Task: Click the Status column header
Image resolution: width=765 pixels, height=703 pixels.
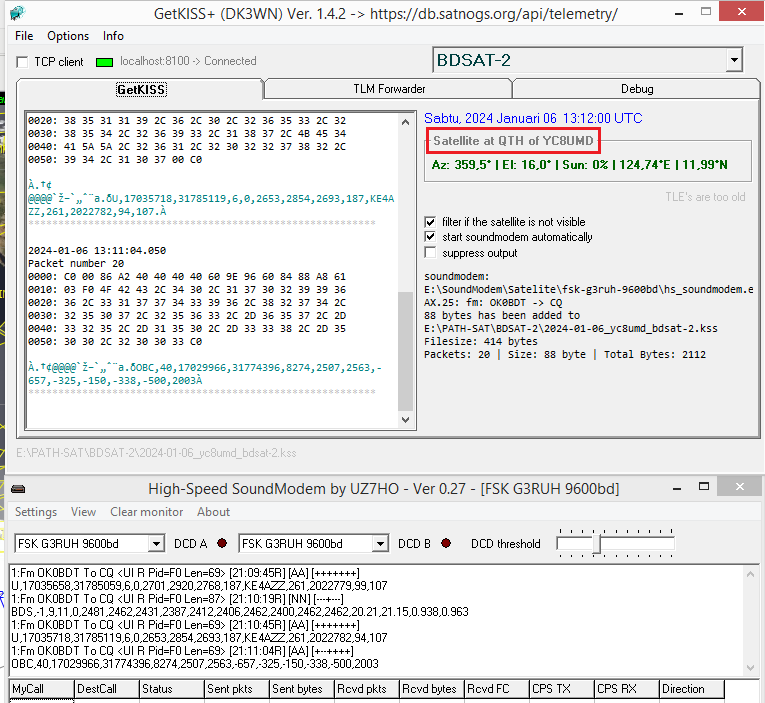Action: pyautogui.click(x=172, y=689)
